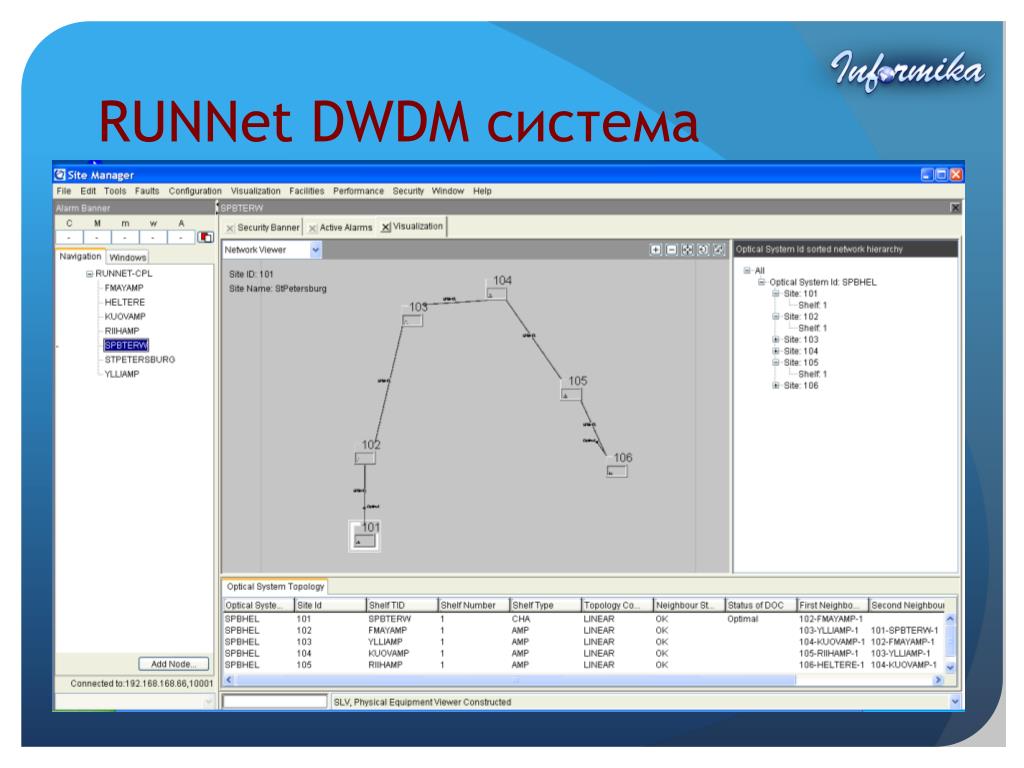Select the Optical System Topology tab
This screenshot has height=768, width=1024.
(x=275, y=586)
